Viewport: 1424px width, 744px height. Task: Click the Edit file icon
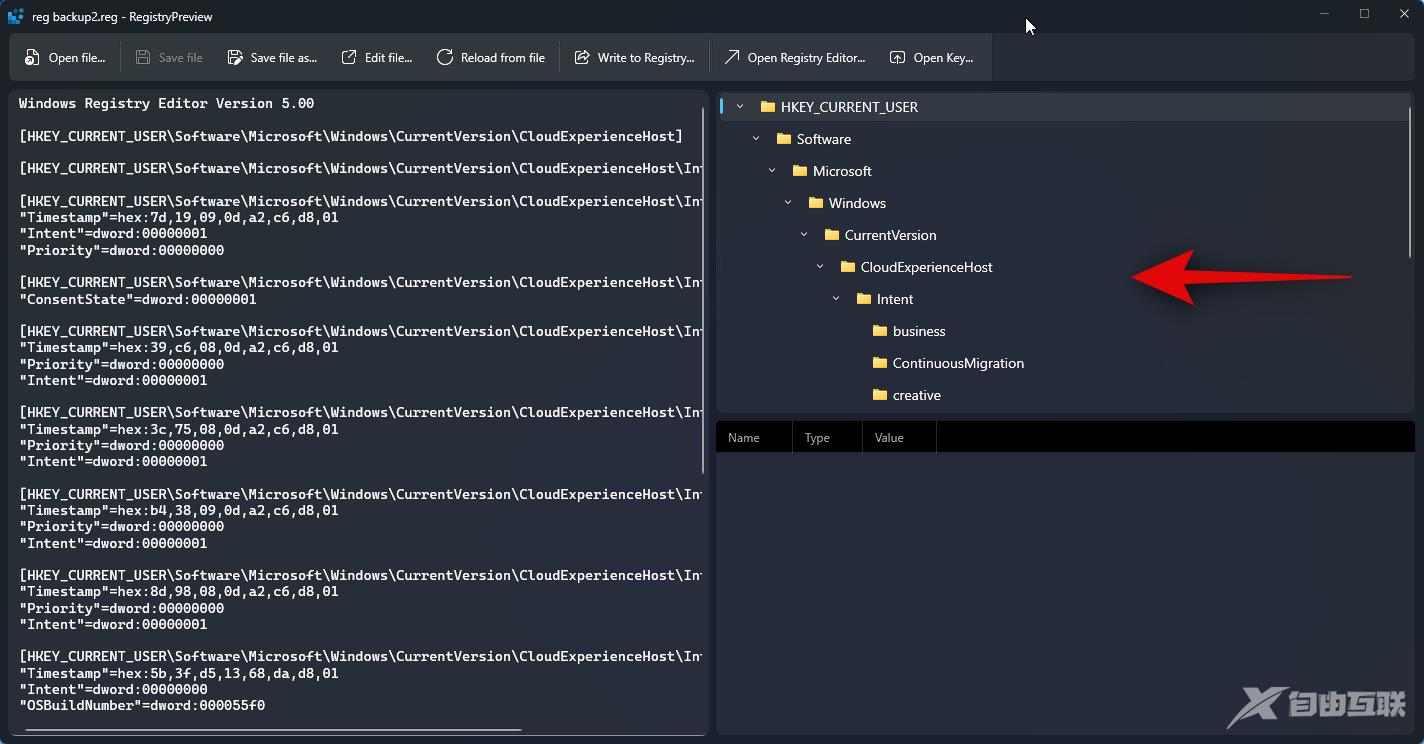pos(349,58)
